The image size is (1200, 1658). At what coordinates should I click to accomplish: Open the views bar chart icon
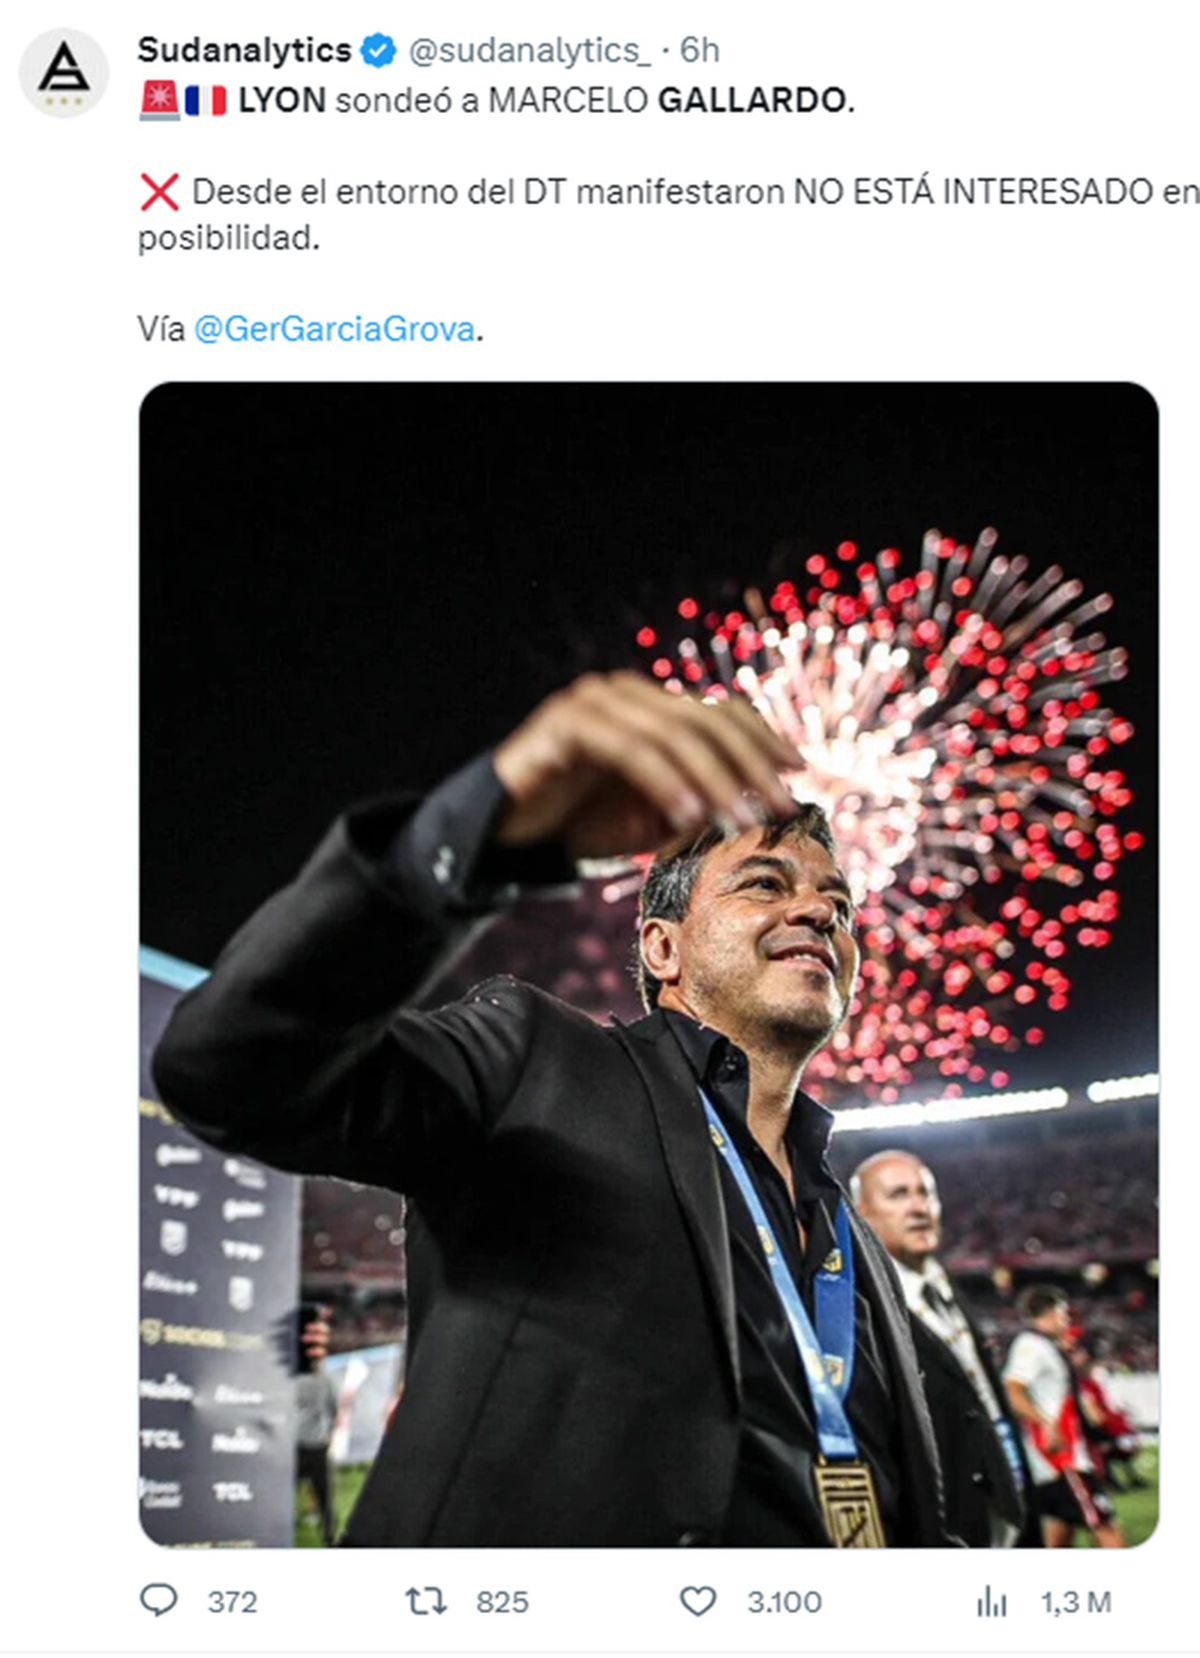[x=991, y=1602]
